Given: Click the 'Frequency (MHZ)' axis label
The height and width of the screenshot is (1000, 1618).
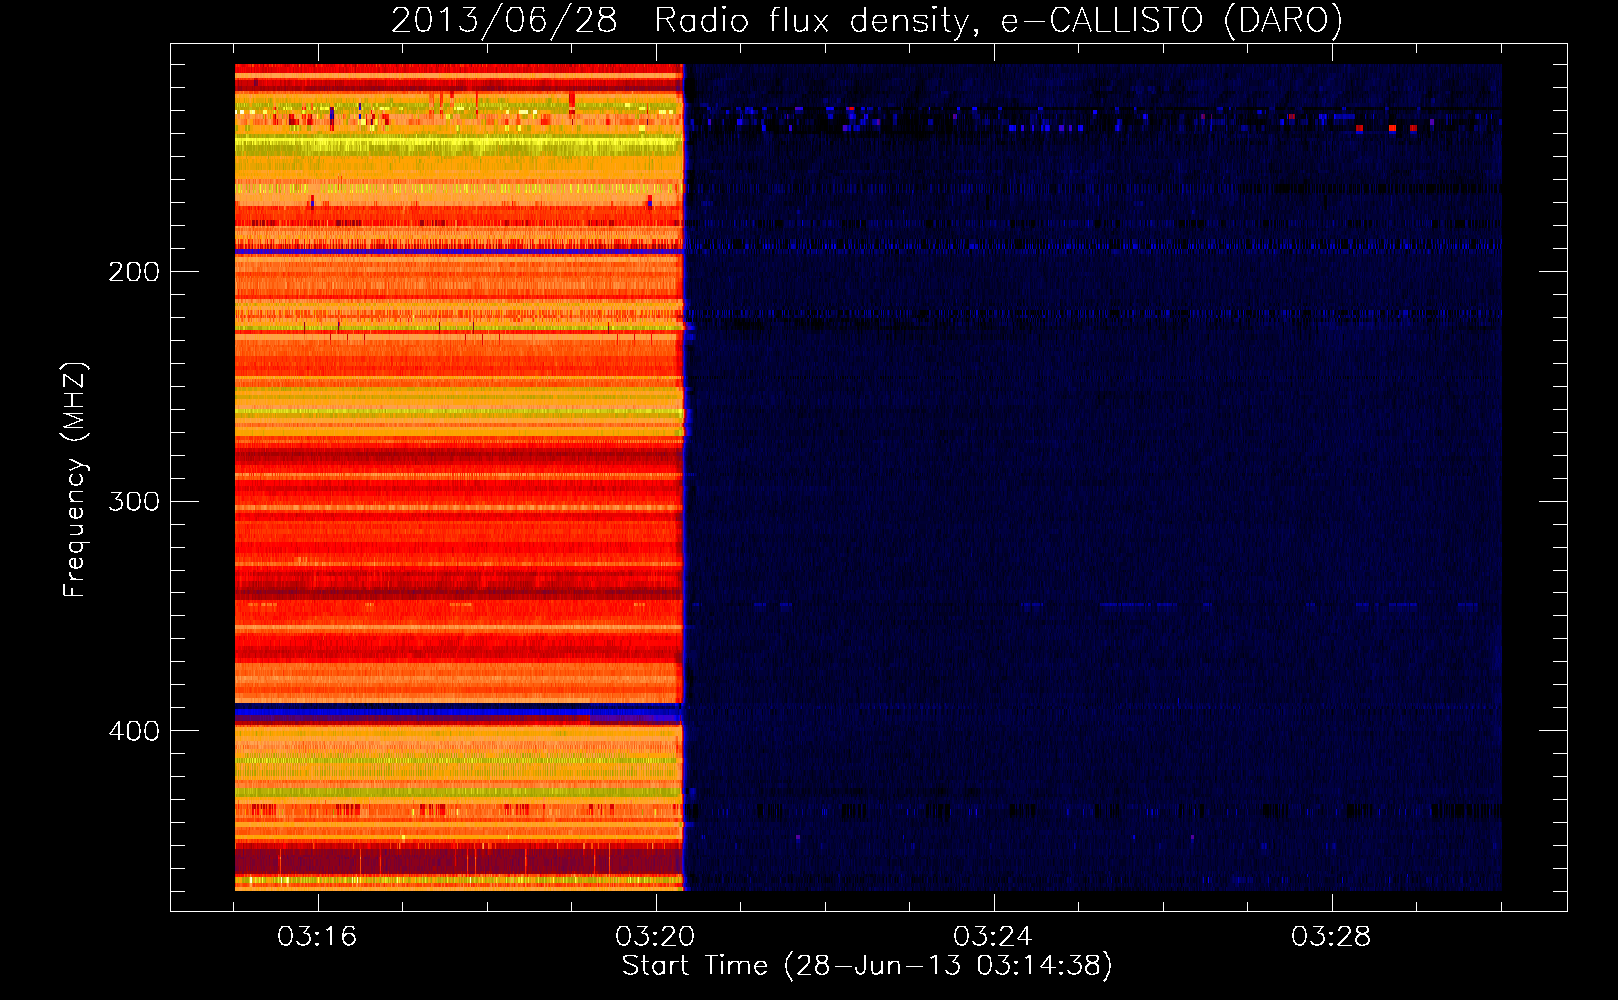Looking at the screenshot, I should pyautogui.click(x=75, y=480).
